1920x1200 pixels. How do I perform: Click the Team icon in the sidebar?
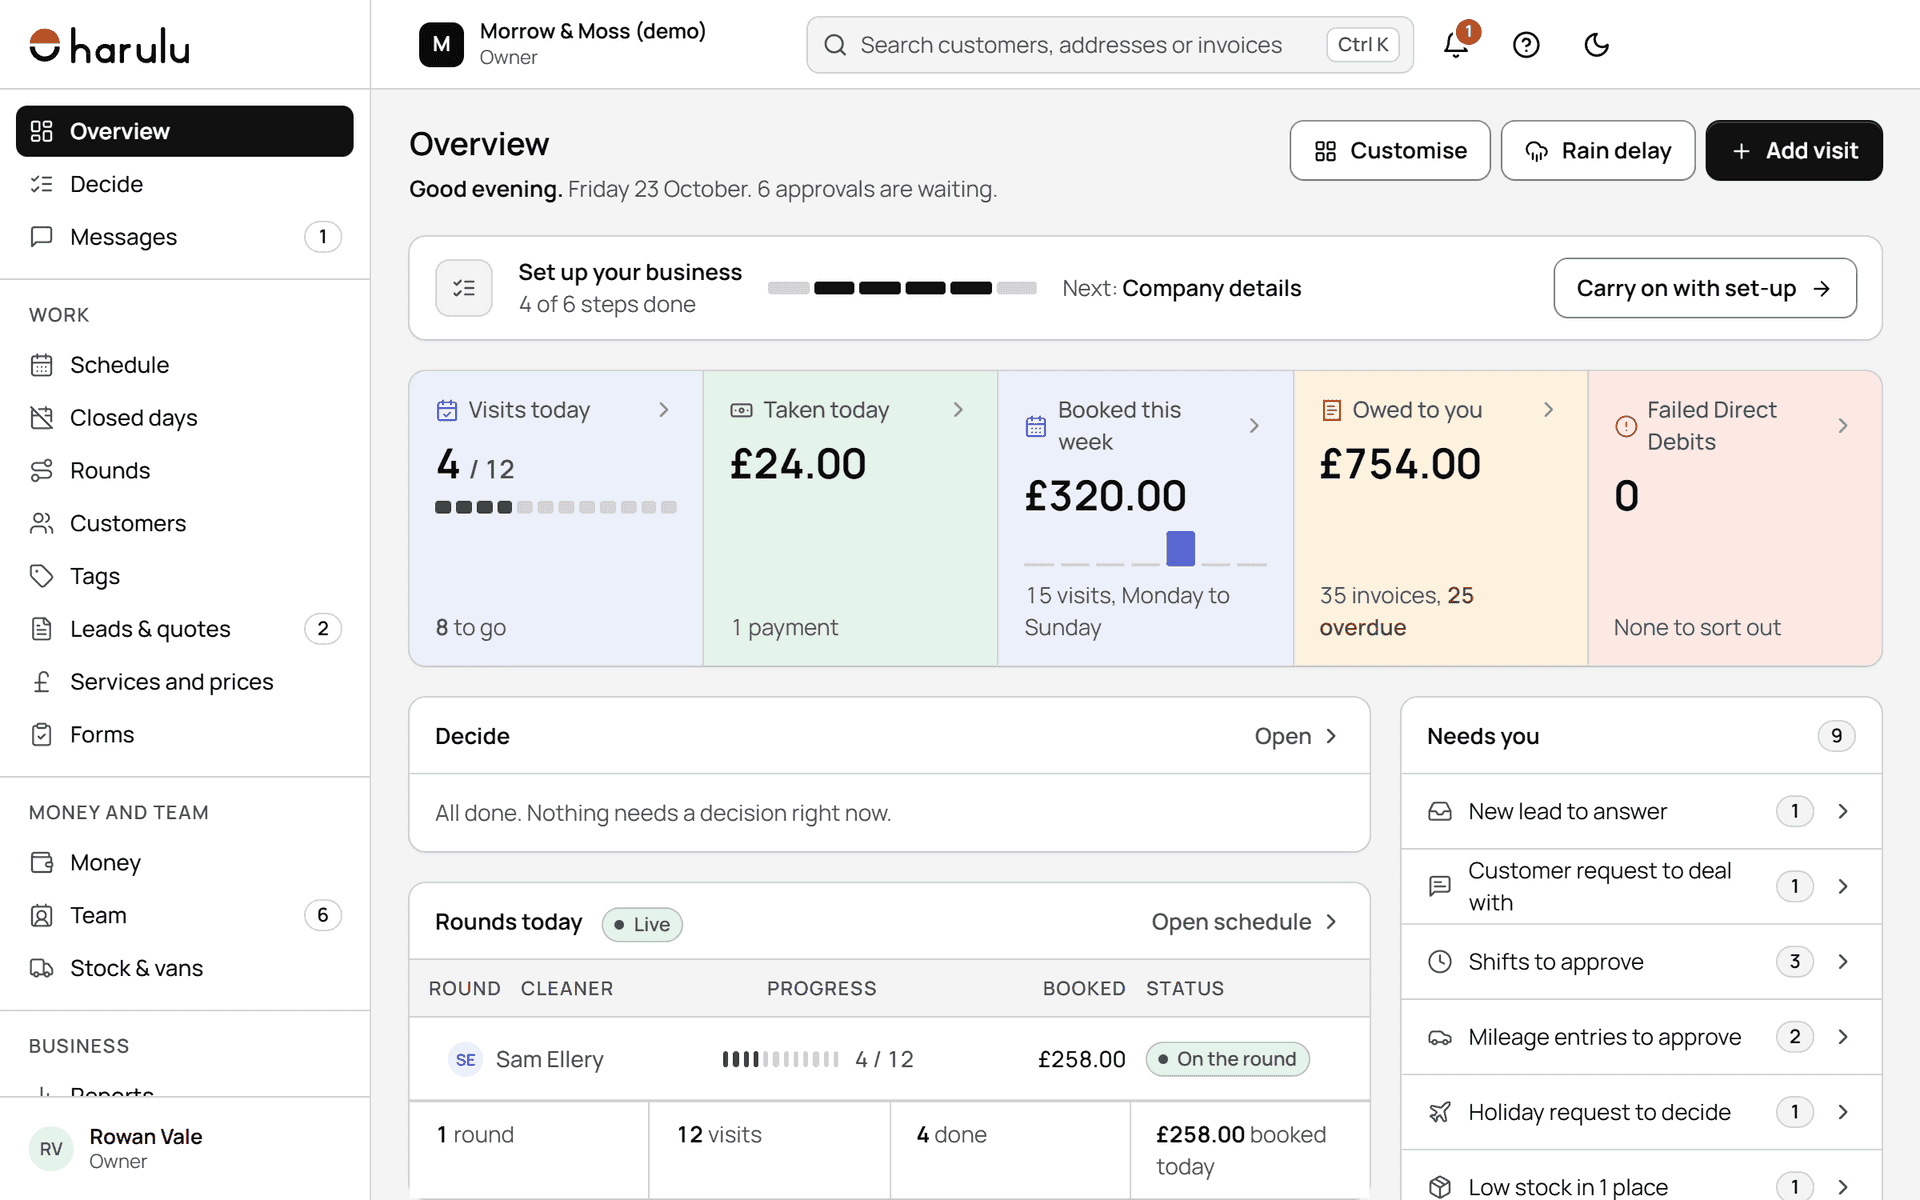pyautogui.click(x=41, y=916)
